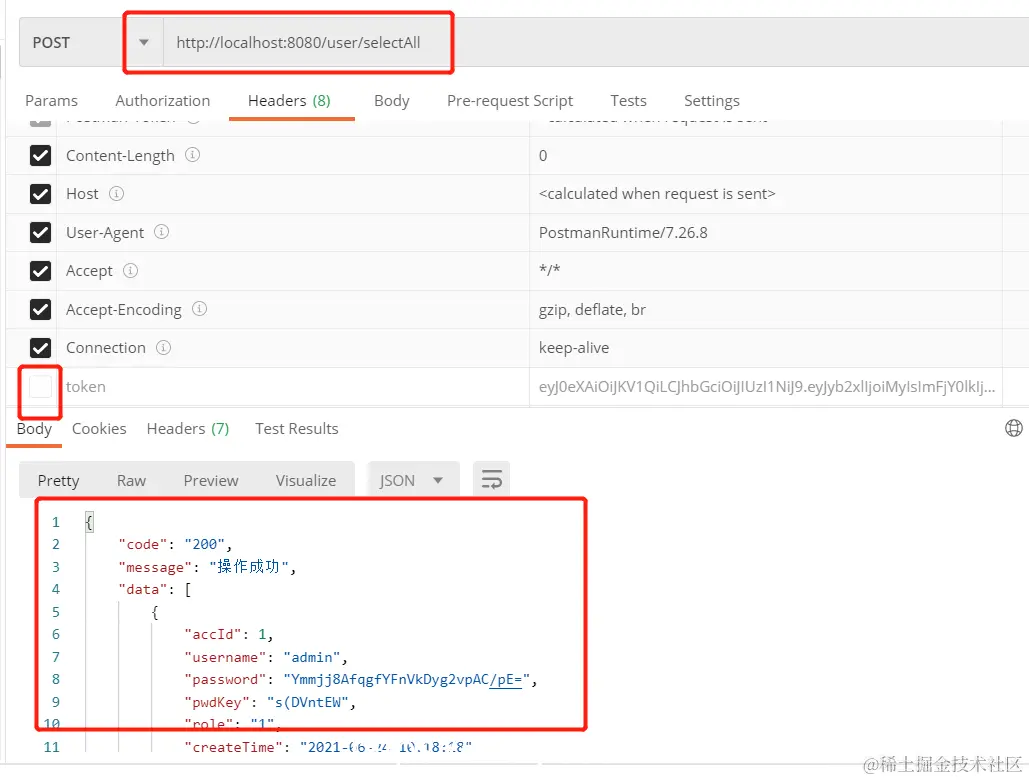Select the response Body tab
This screenshot has width=1029, height=781.
(x=34, y=429)
